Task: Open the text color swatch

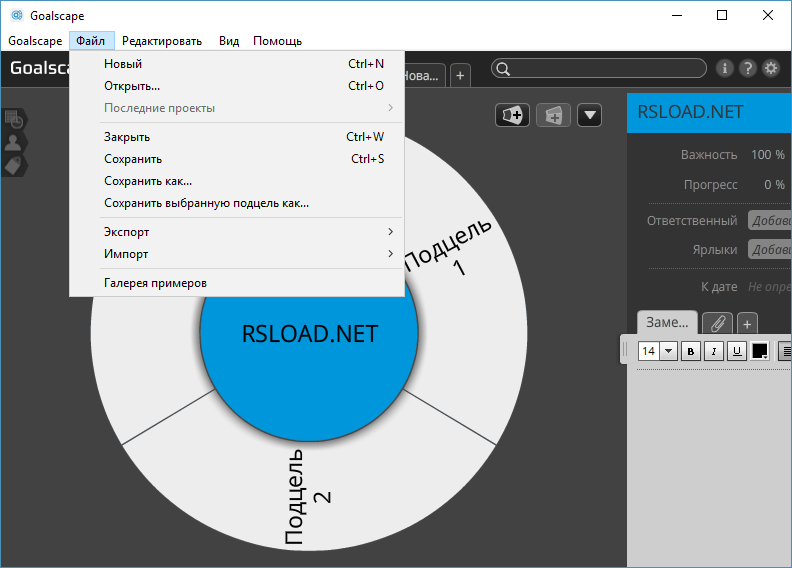Action: click(x=760, y=351)
